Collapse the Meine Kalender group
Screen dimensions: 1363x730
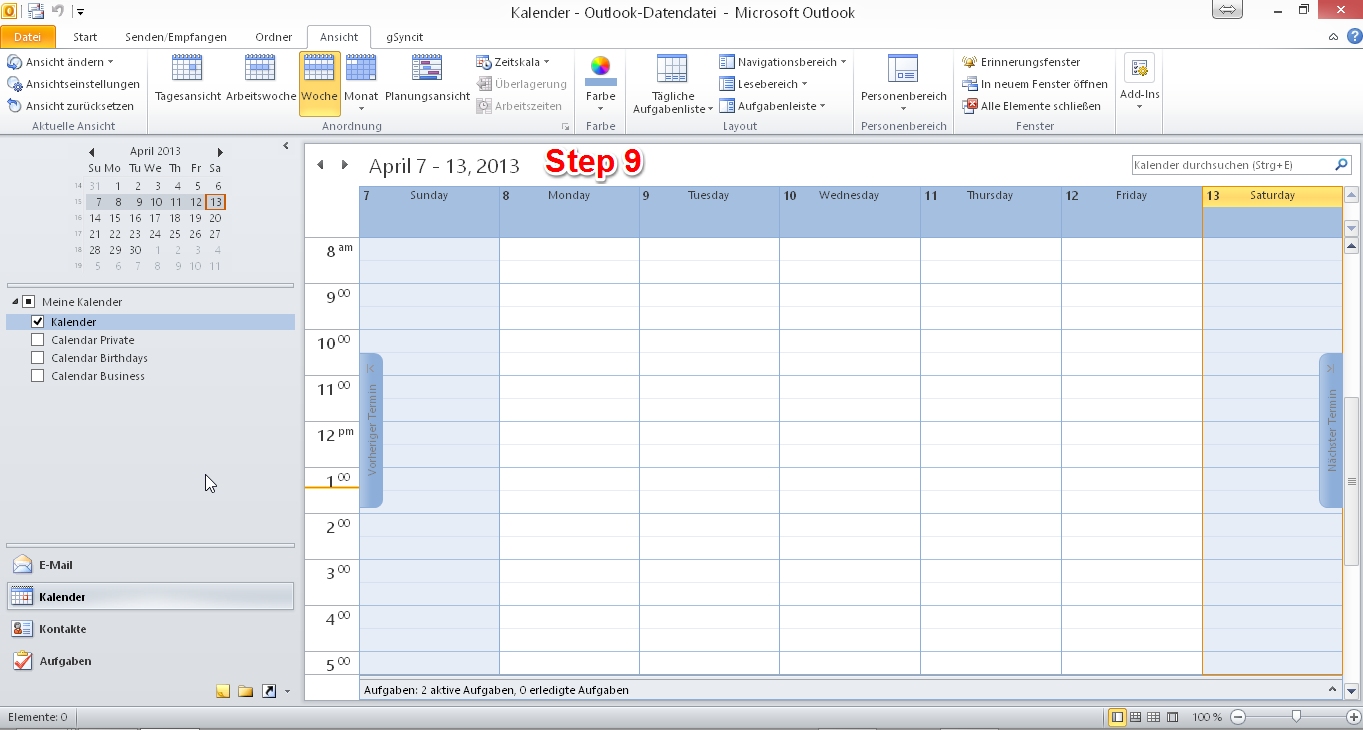point(16,302)
